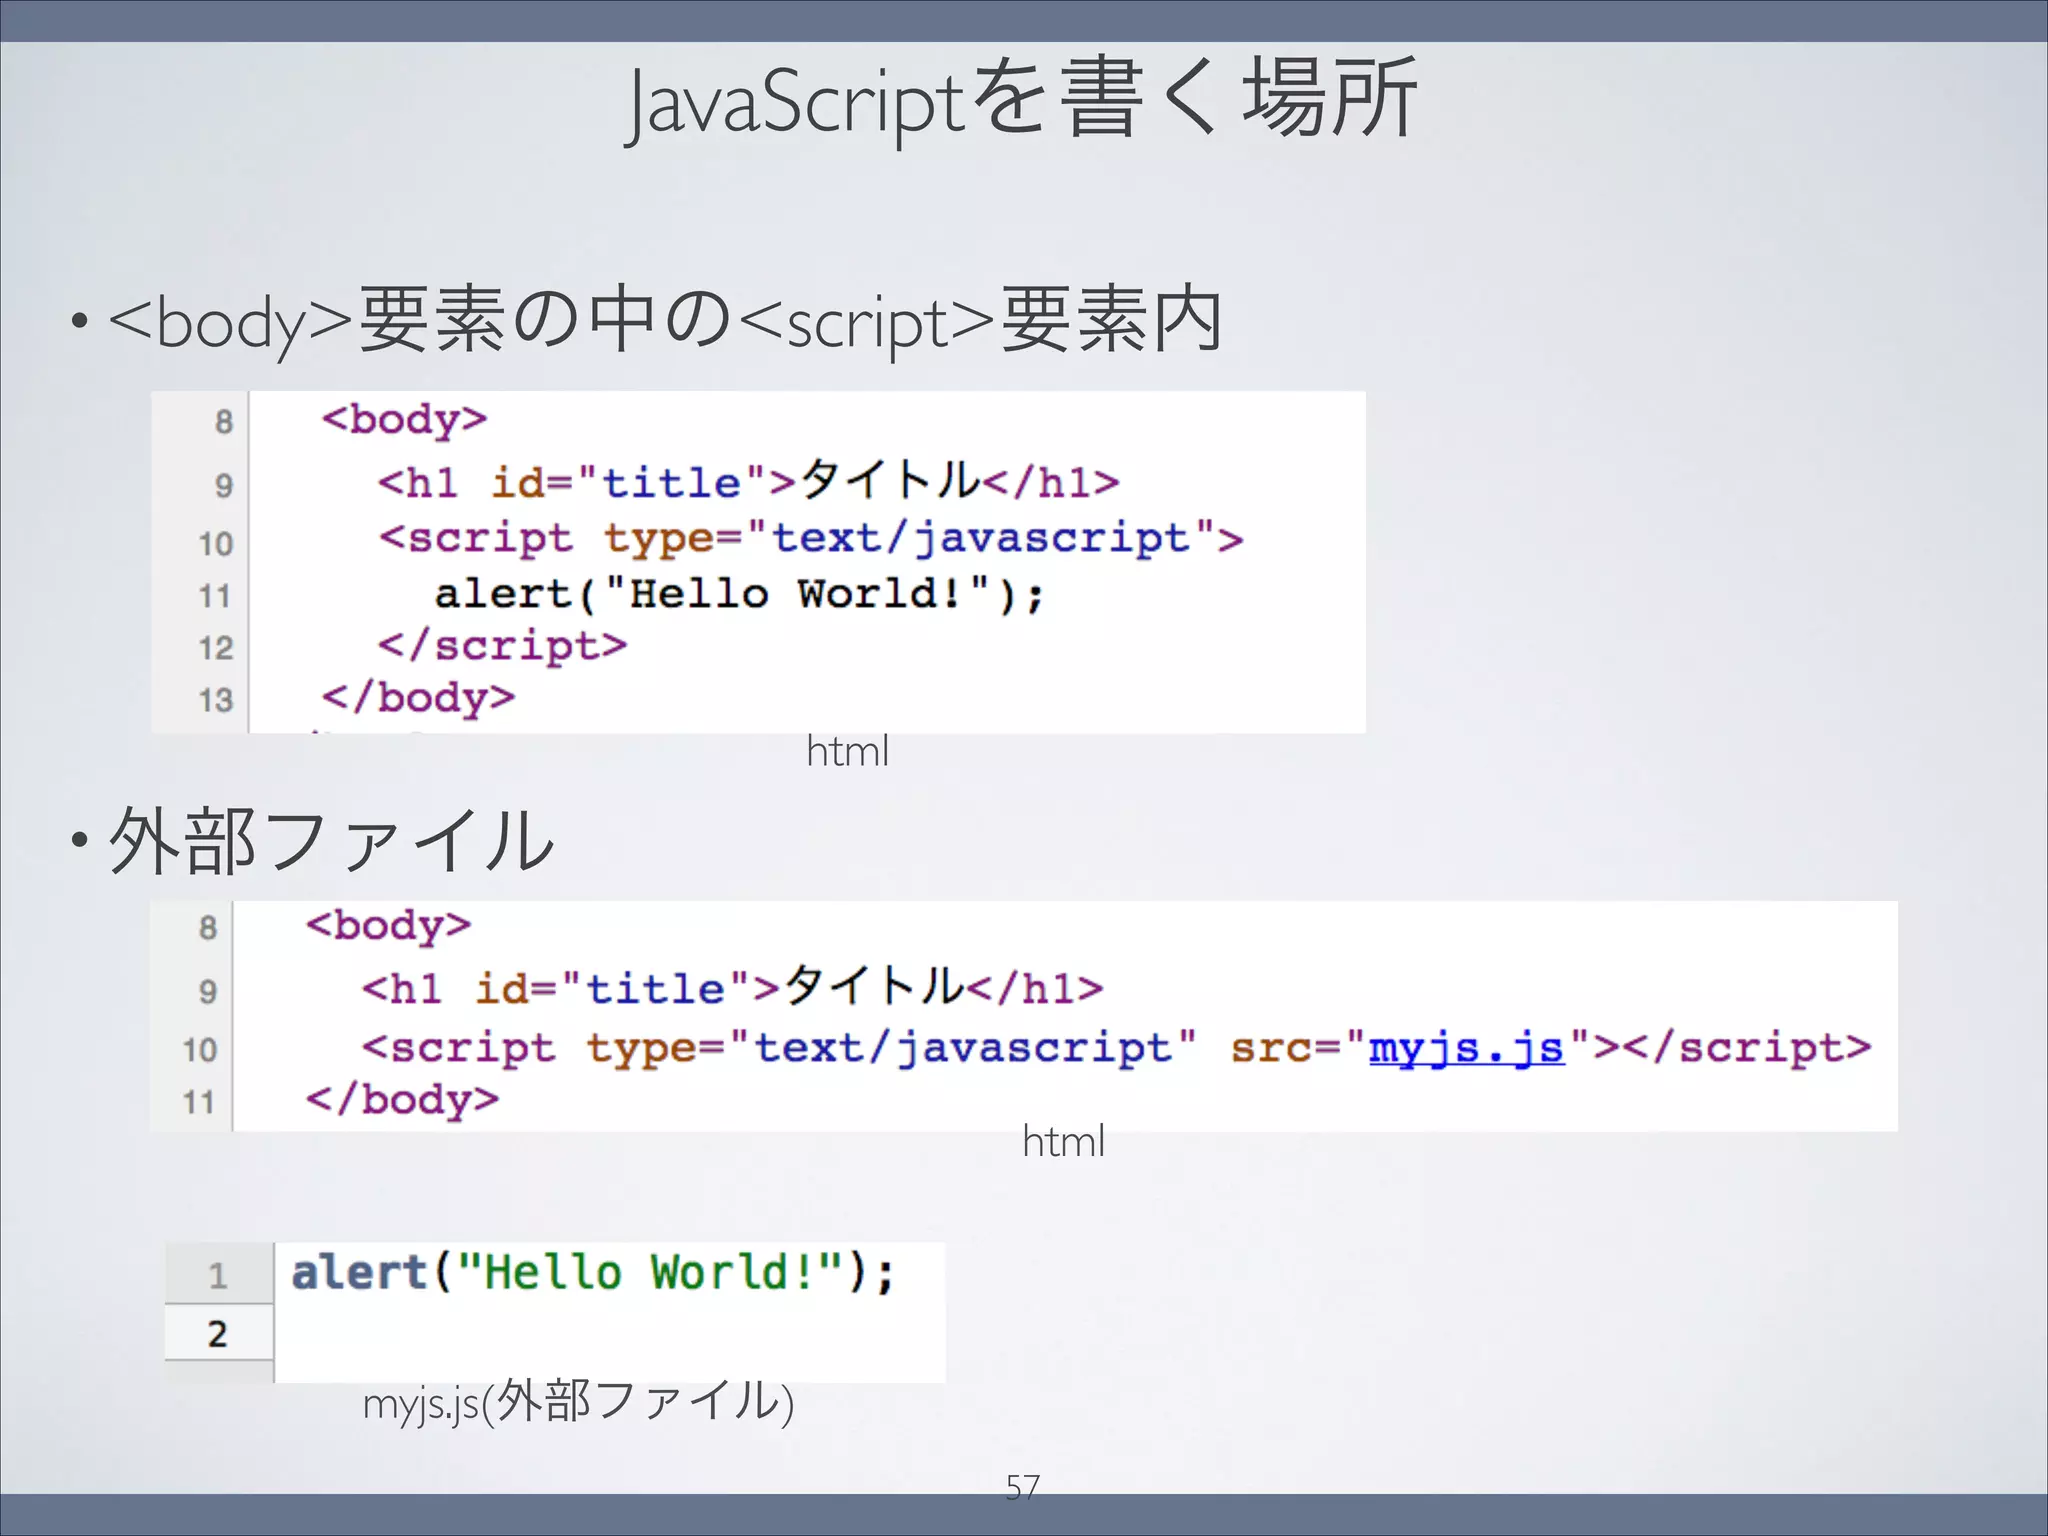Click the h1 title line in the first code block
Image resolution: width=2048 pixels, height=1536 pixels.
[x=748, y=481]
